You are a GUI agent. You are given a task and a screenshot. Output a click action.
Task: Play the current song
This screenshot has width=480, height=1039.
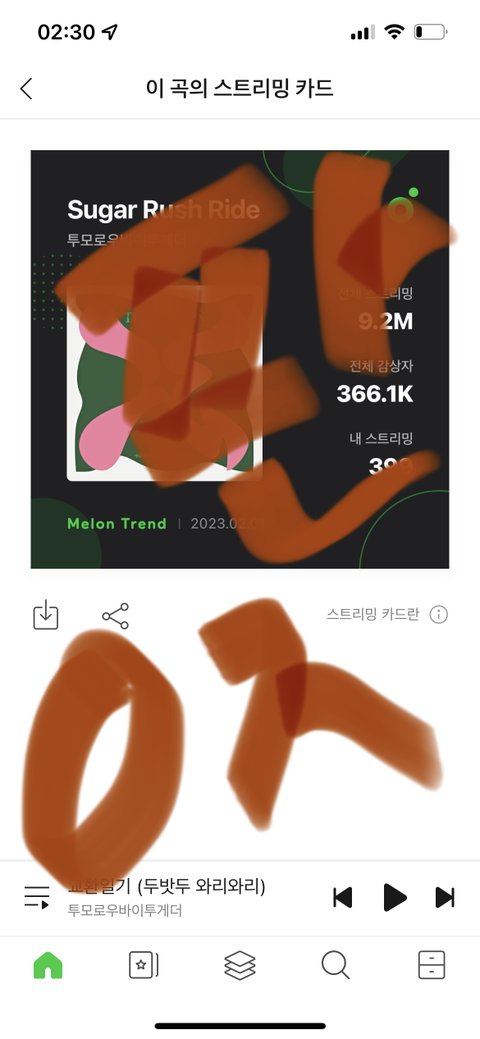pos(394,897)
